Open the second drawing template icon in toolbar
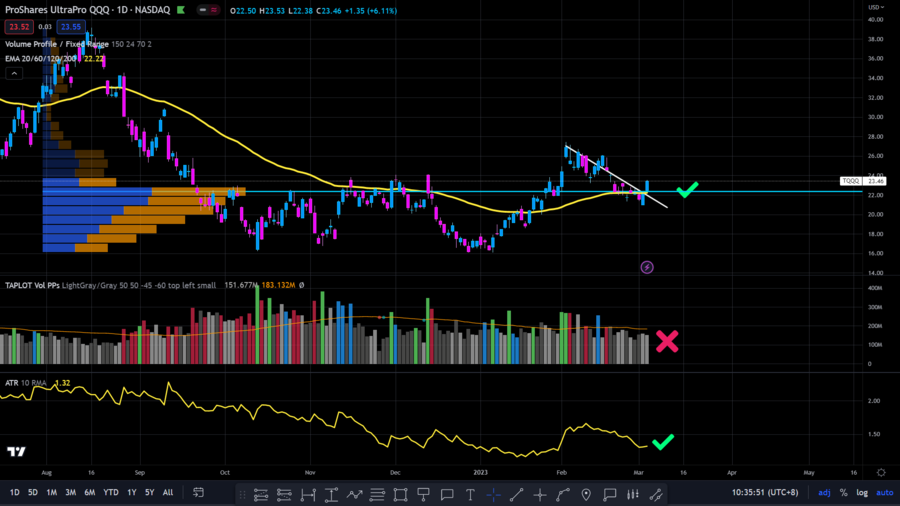900x506 pixels. (284, 495)
